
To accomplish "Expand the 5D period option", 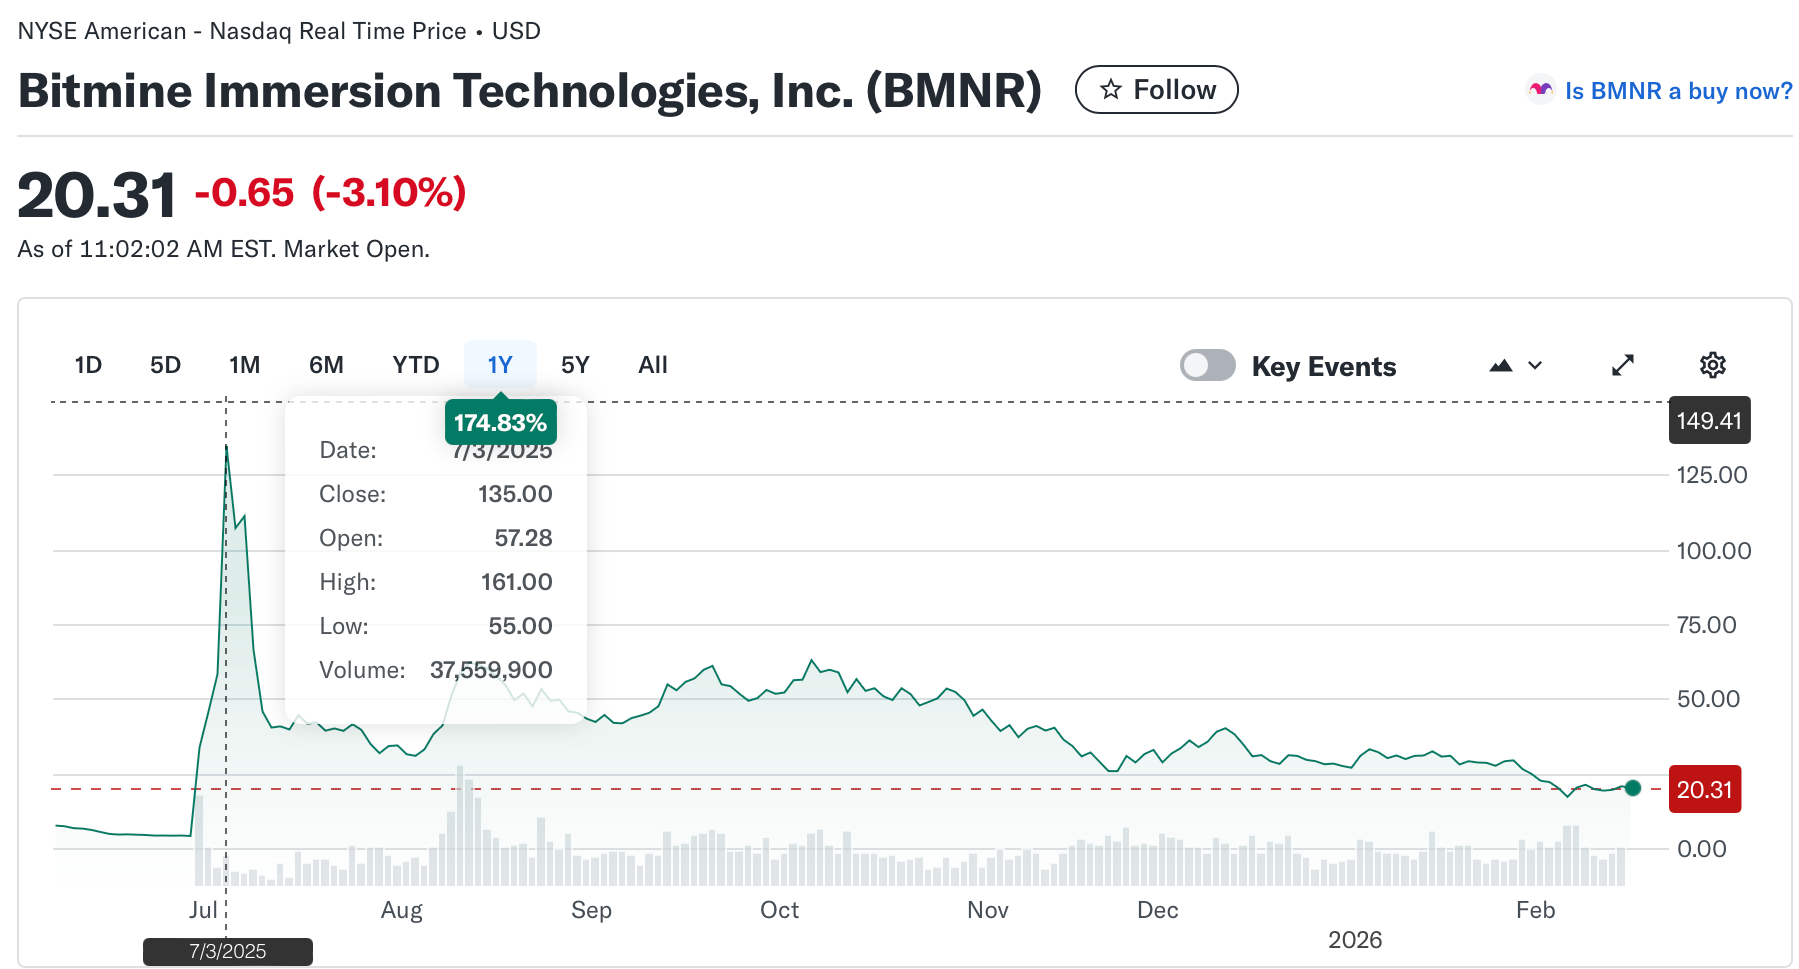I will (x=165, y=365).
